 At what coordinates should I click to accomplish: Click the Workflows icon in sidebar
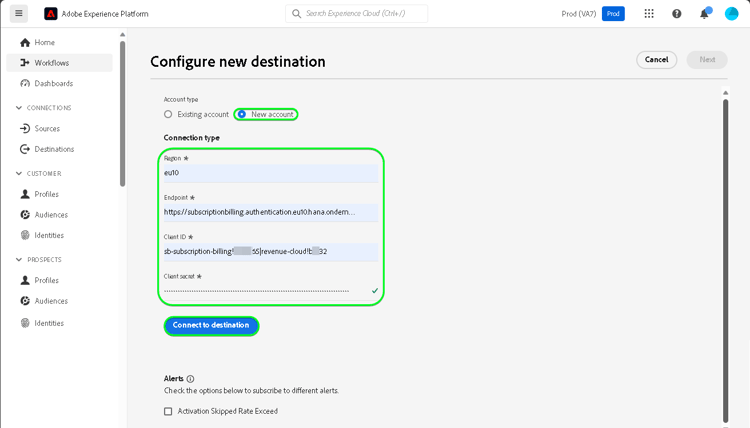(x=25, y=63)
